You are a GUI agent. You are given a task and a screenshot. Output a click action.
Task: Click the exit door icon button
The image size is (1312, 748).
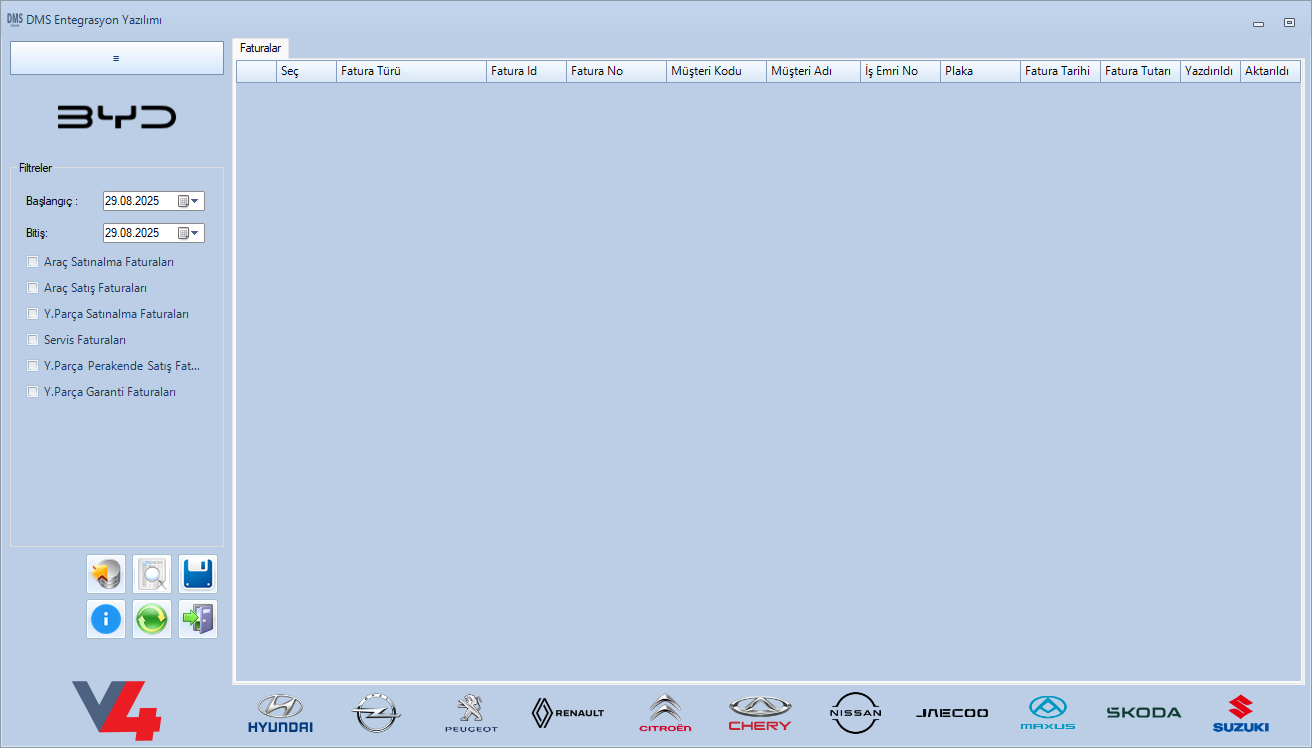pos(198,619)
